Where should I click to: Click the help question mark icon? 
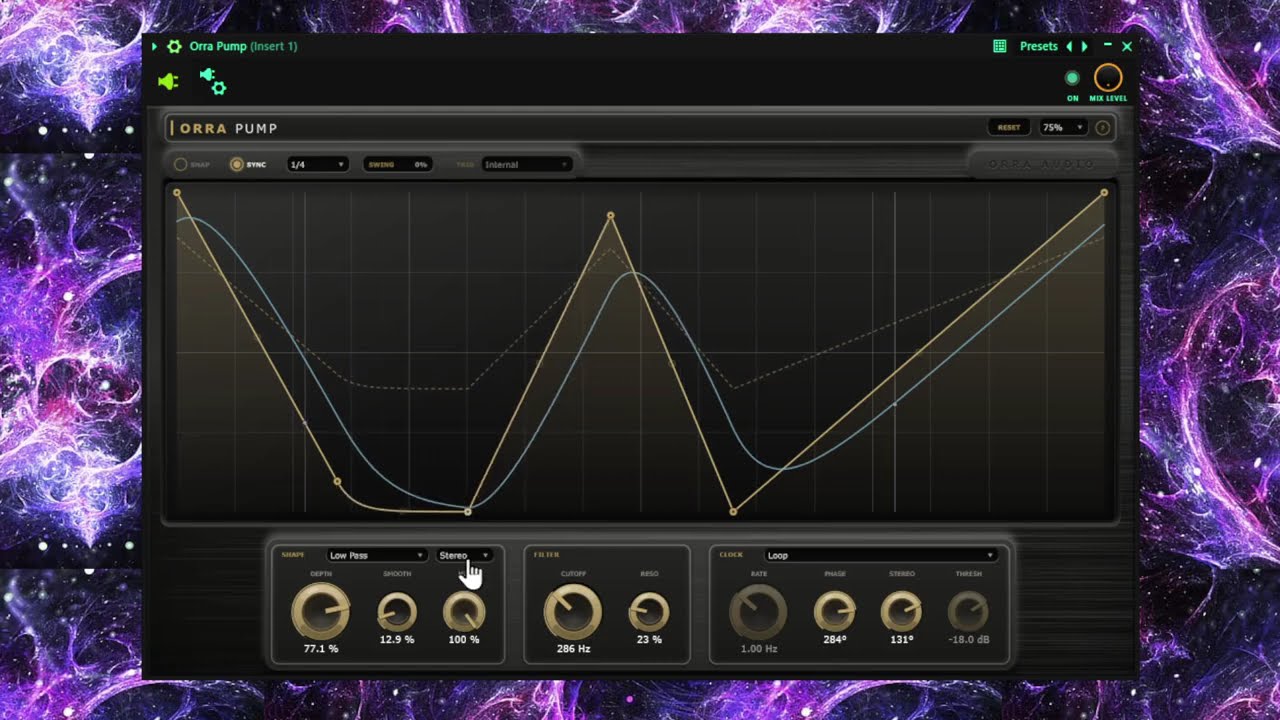coord(1103,128)
